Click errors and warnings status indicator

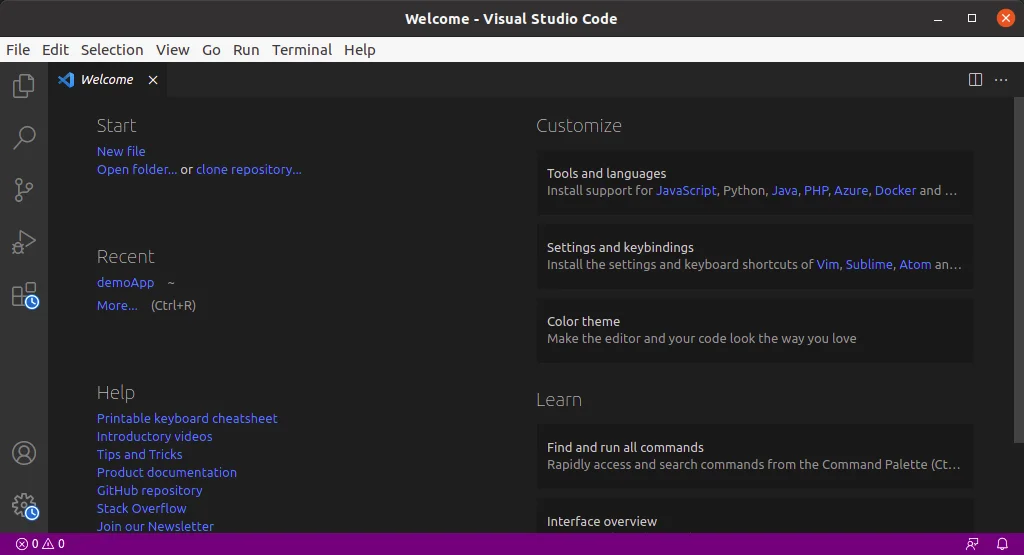(40, 544)
